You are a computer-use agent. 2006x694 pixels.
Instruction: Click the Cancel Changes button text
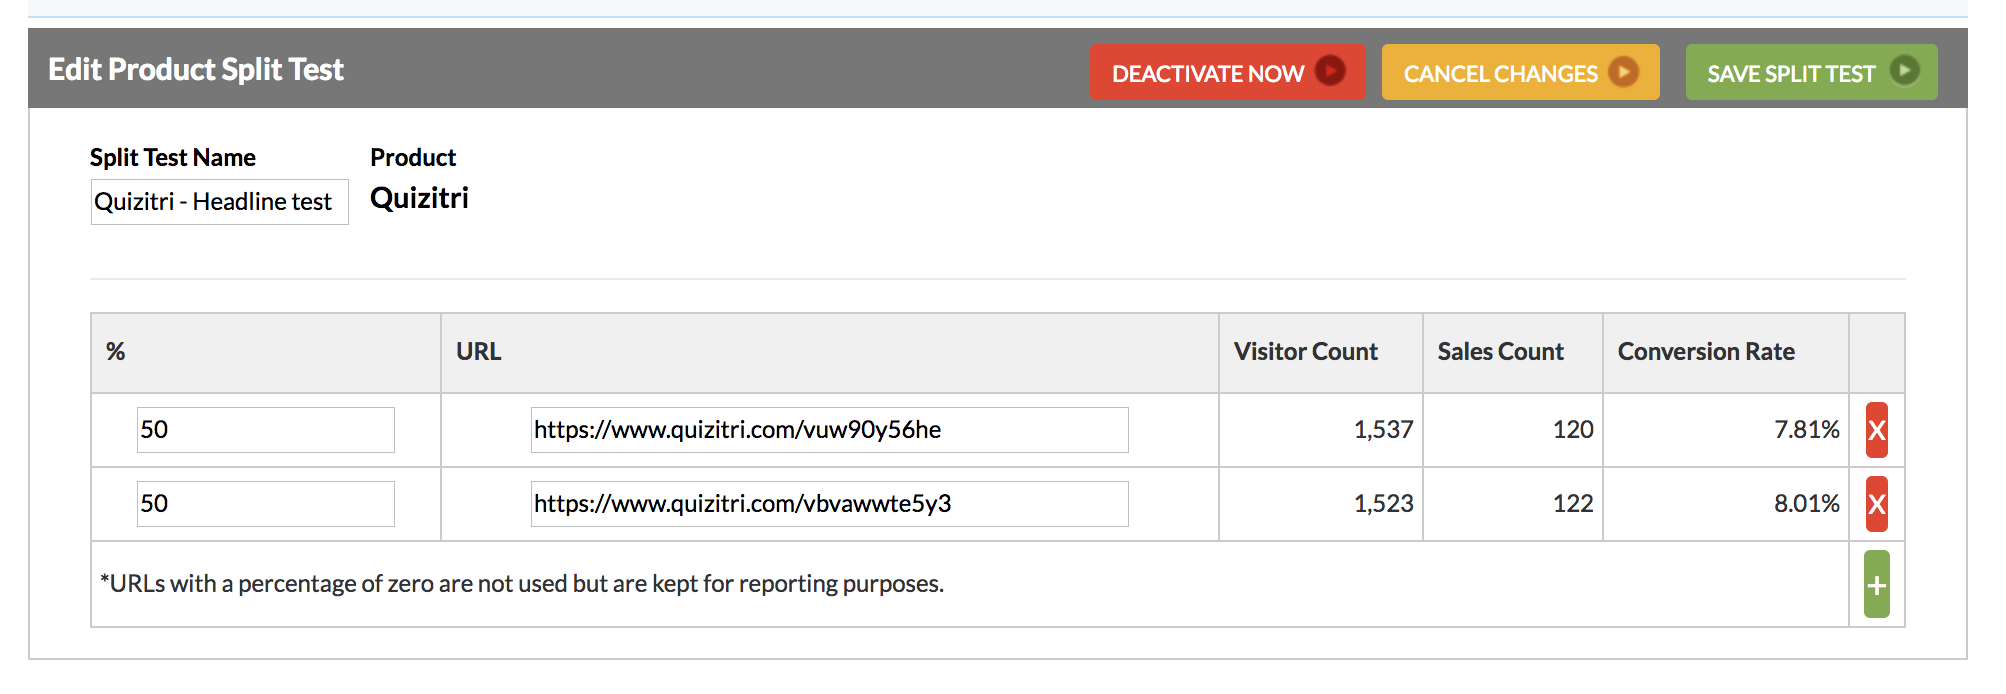pos(1500,74)
